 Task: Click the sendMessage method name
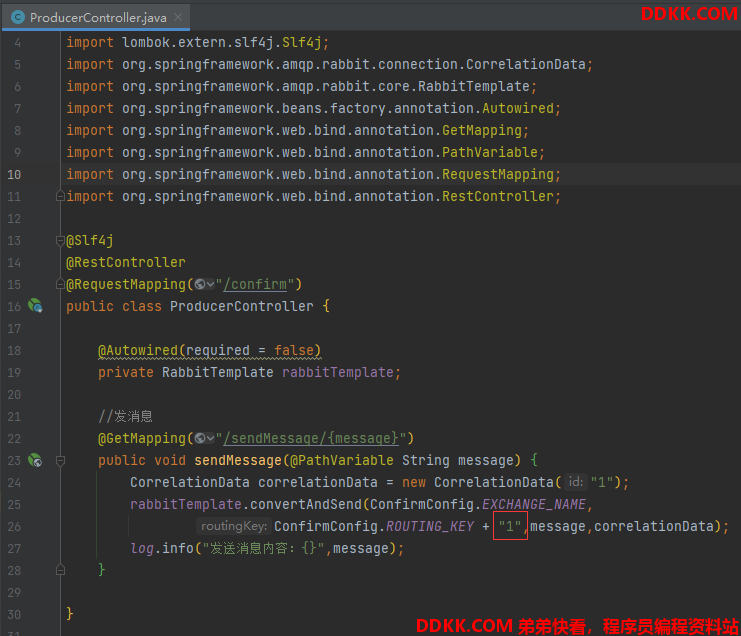pyautogui.click(x=238, y=460)
